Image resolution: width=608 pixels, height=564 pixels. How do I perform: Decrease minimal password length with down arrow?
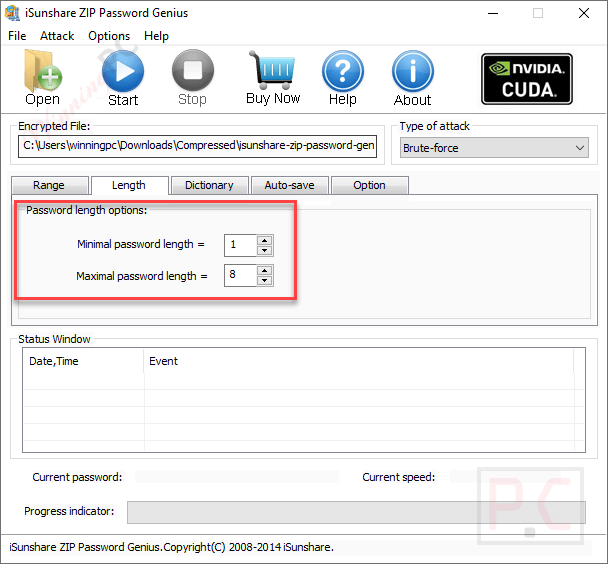265,250
